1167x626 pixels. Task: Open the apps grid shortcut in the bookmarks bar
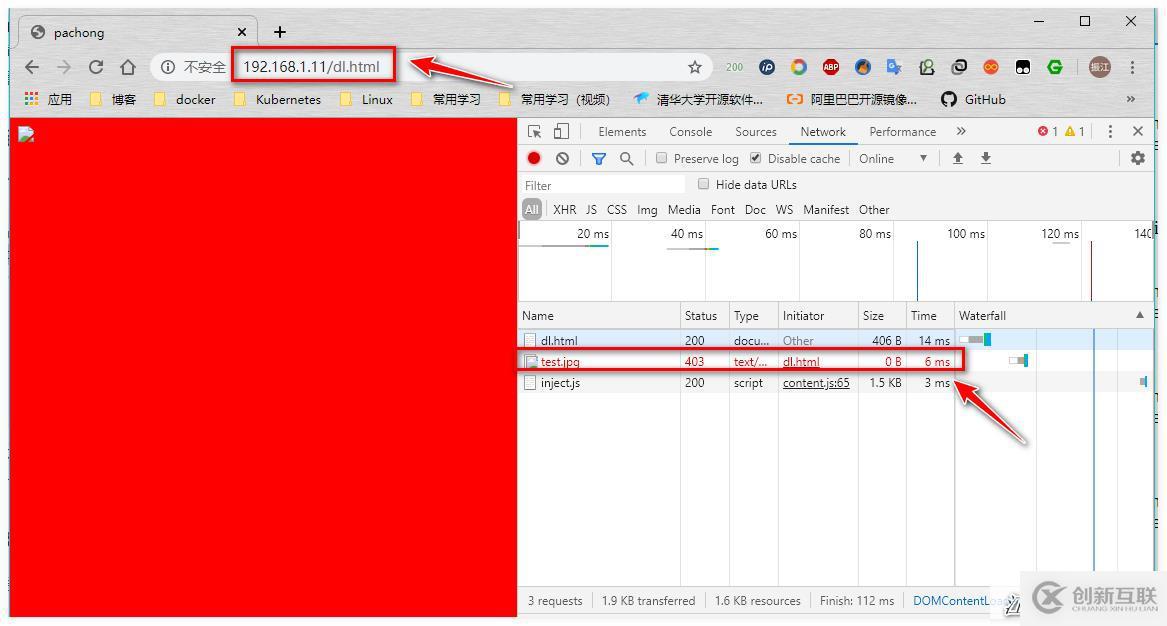31,99
